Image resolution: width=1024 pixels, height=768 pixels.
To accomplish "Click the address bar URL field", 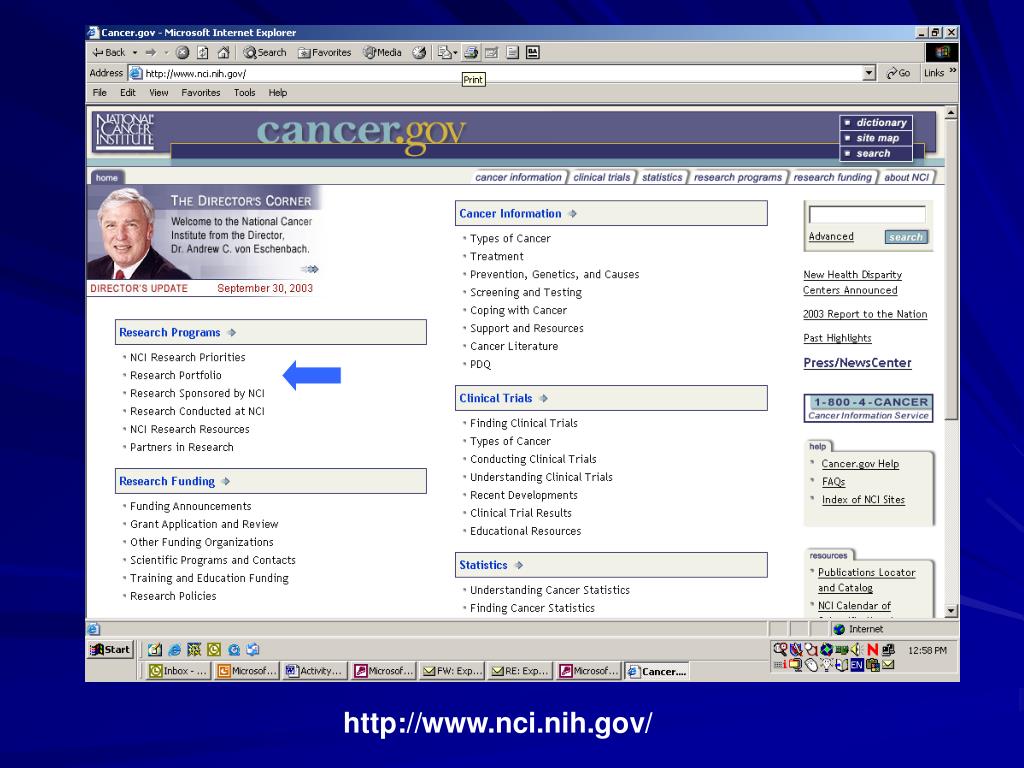I will (502, 73).
